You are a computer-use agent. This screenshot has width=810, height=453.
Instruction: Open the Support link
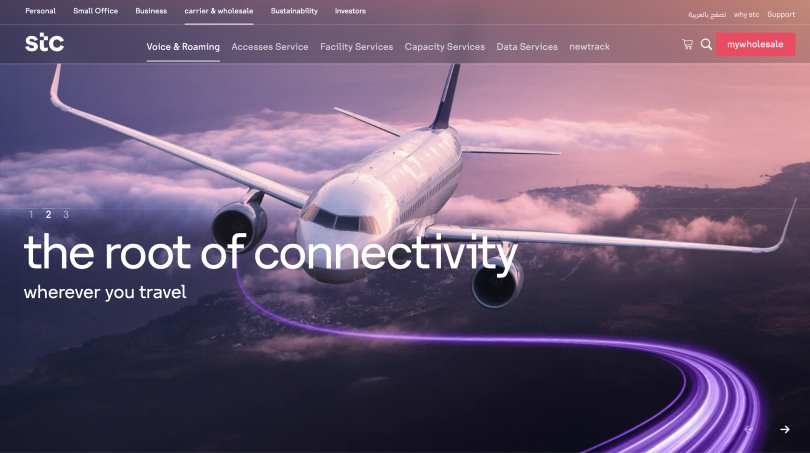point(781,14)
